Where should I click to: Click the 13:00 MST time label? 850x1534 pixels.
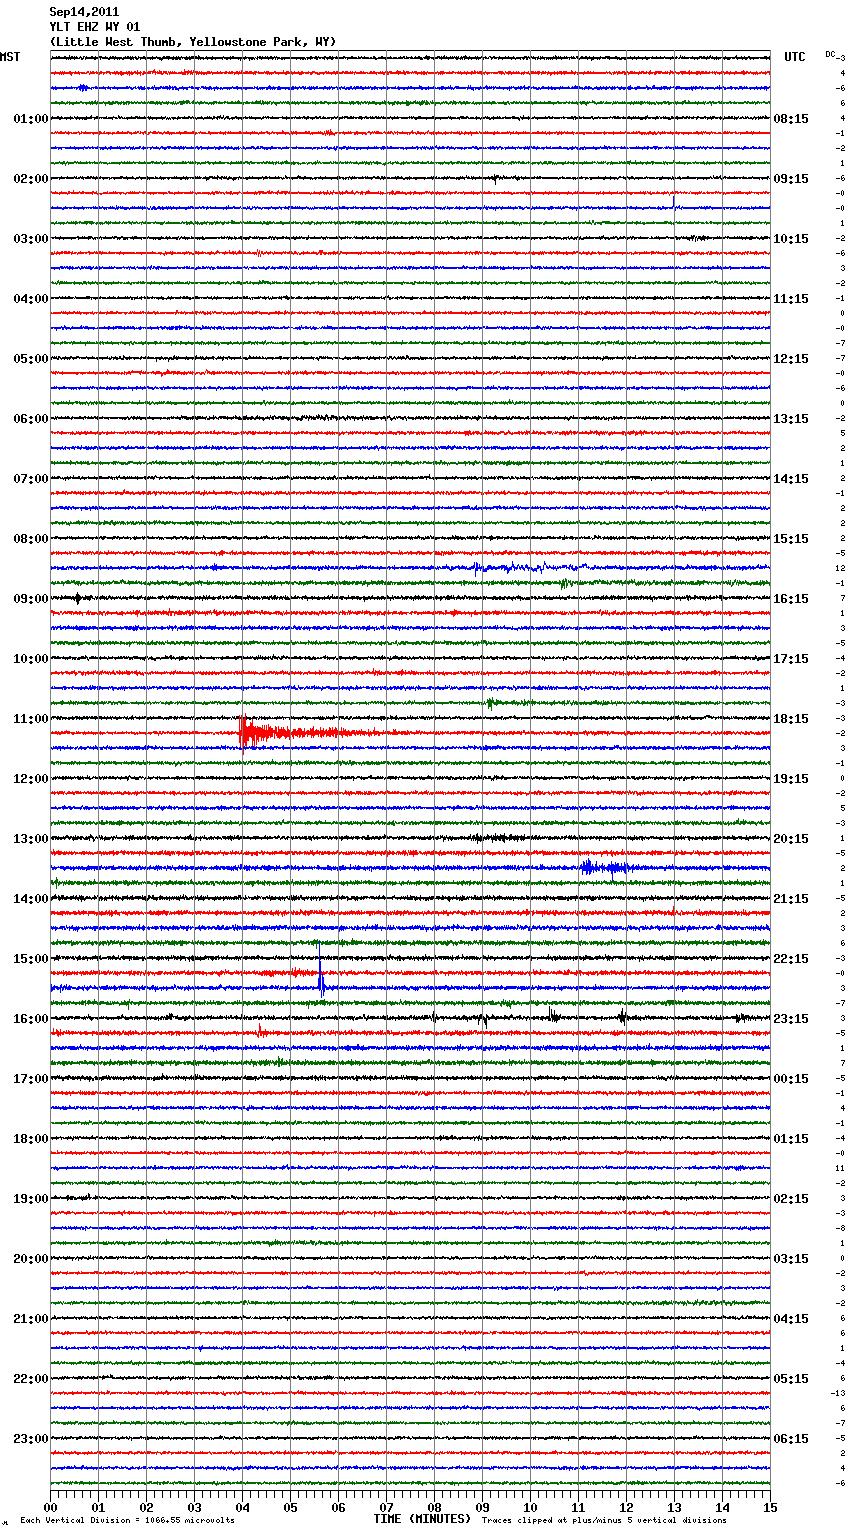[31, 839]
